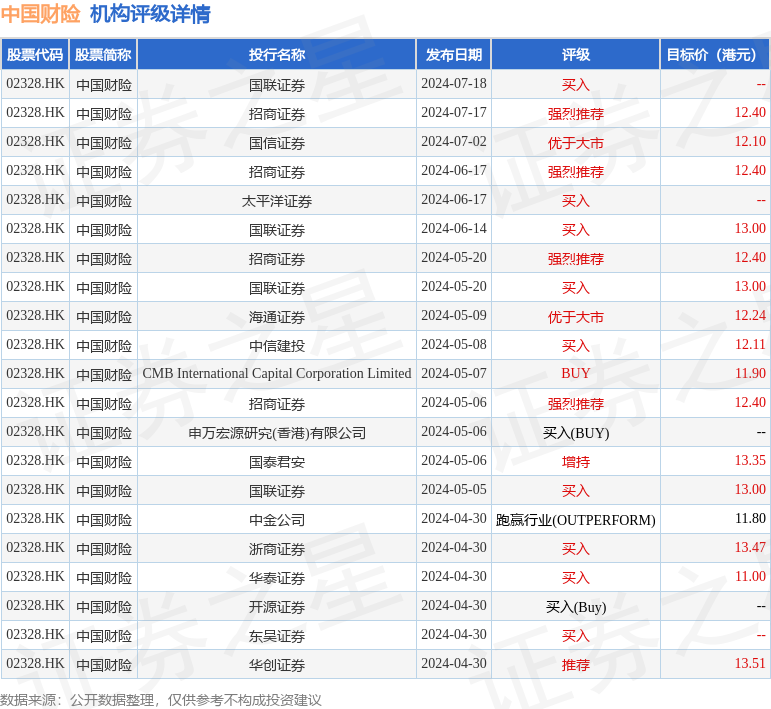Click 招商证券 in the 2024-07-17 row
This screenshot has height=709, width=771.
pos(277,114)
